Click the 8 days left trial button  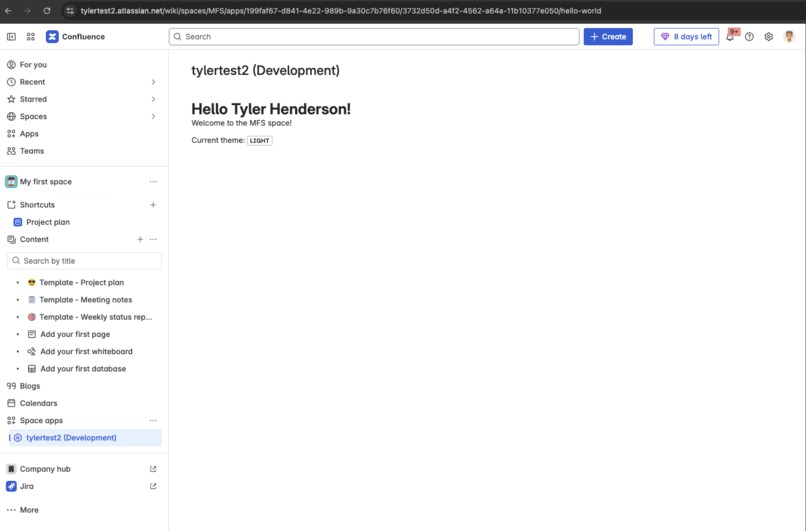pyautogui.click(x=686, y=36)
